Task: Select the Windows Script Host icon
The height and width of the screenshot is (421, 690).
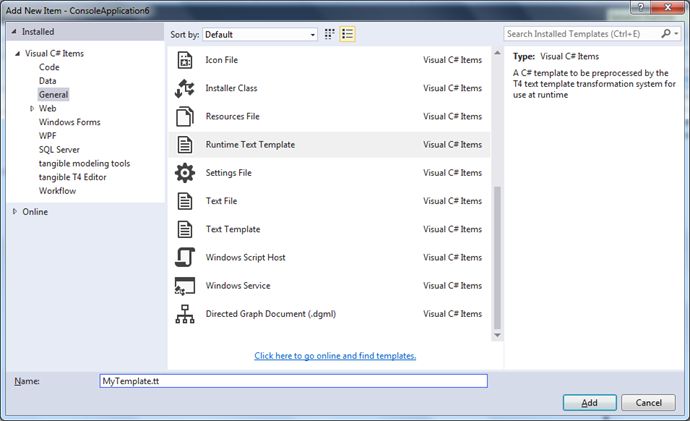Action: tap(185, 257)
